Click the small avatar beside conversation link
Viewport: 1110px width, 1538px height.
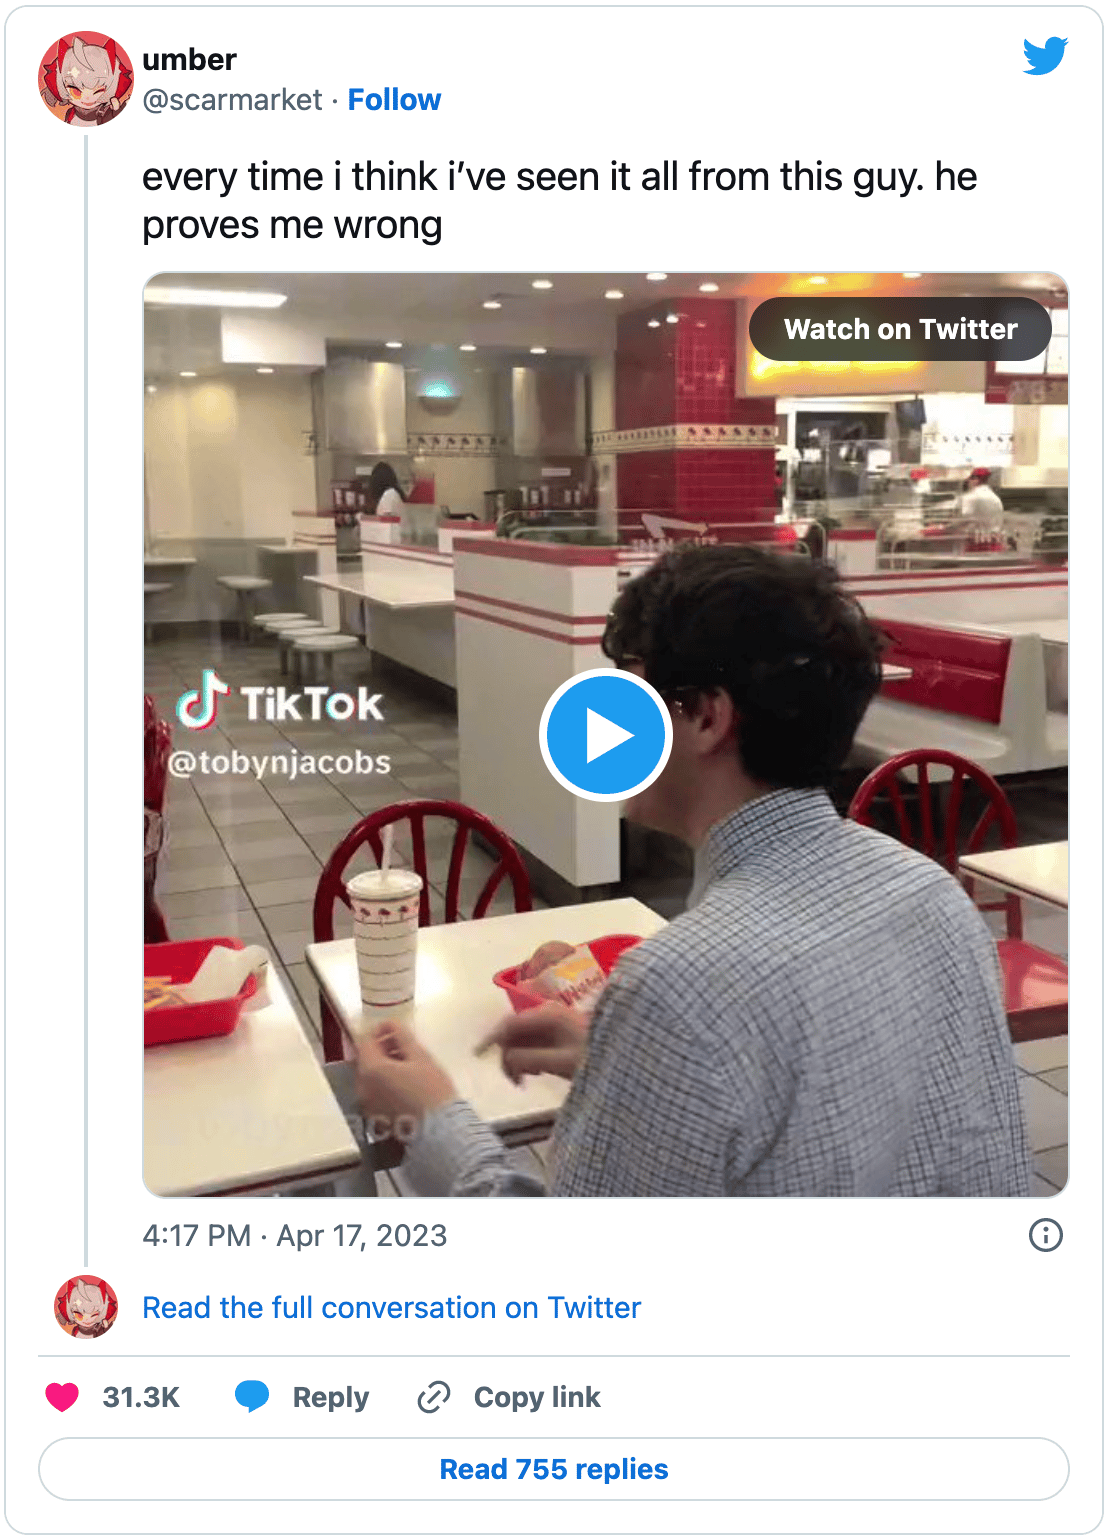click(86, 1307)
